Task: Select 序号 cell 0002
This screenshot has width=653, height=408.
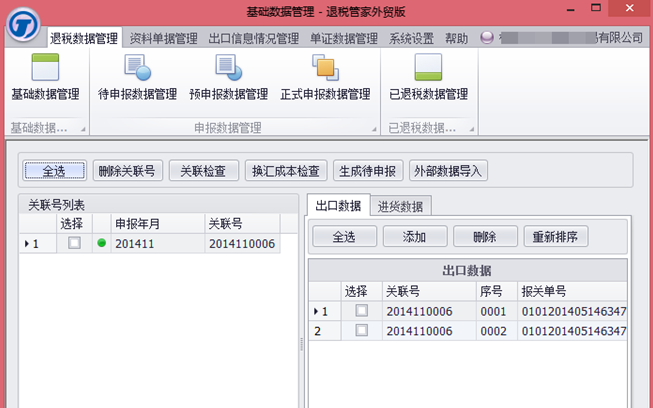Action: pyautogui.click(x=497, y=331)
